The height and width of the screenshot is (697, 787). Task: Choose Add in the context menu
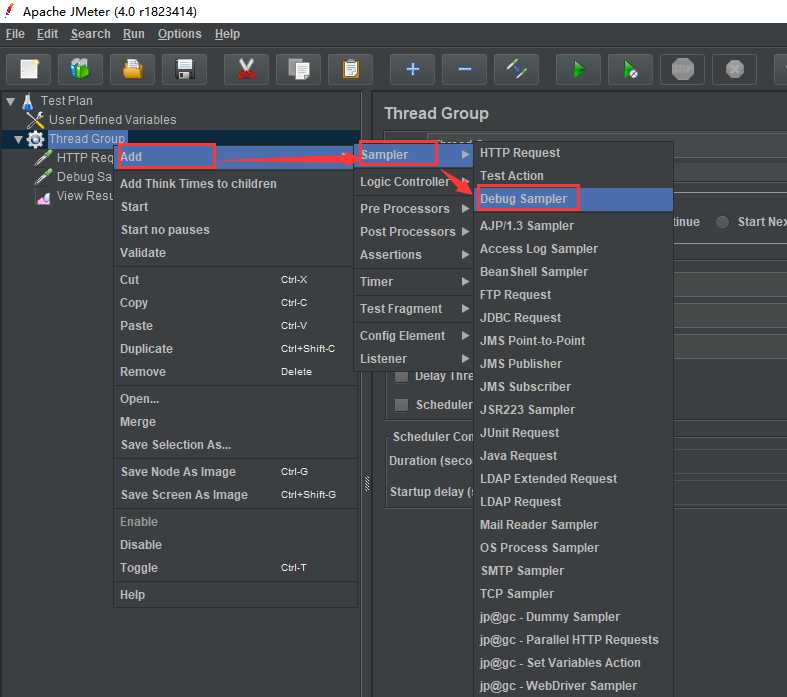pos(235,157)
